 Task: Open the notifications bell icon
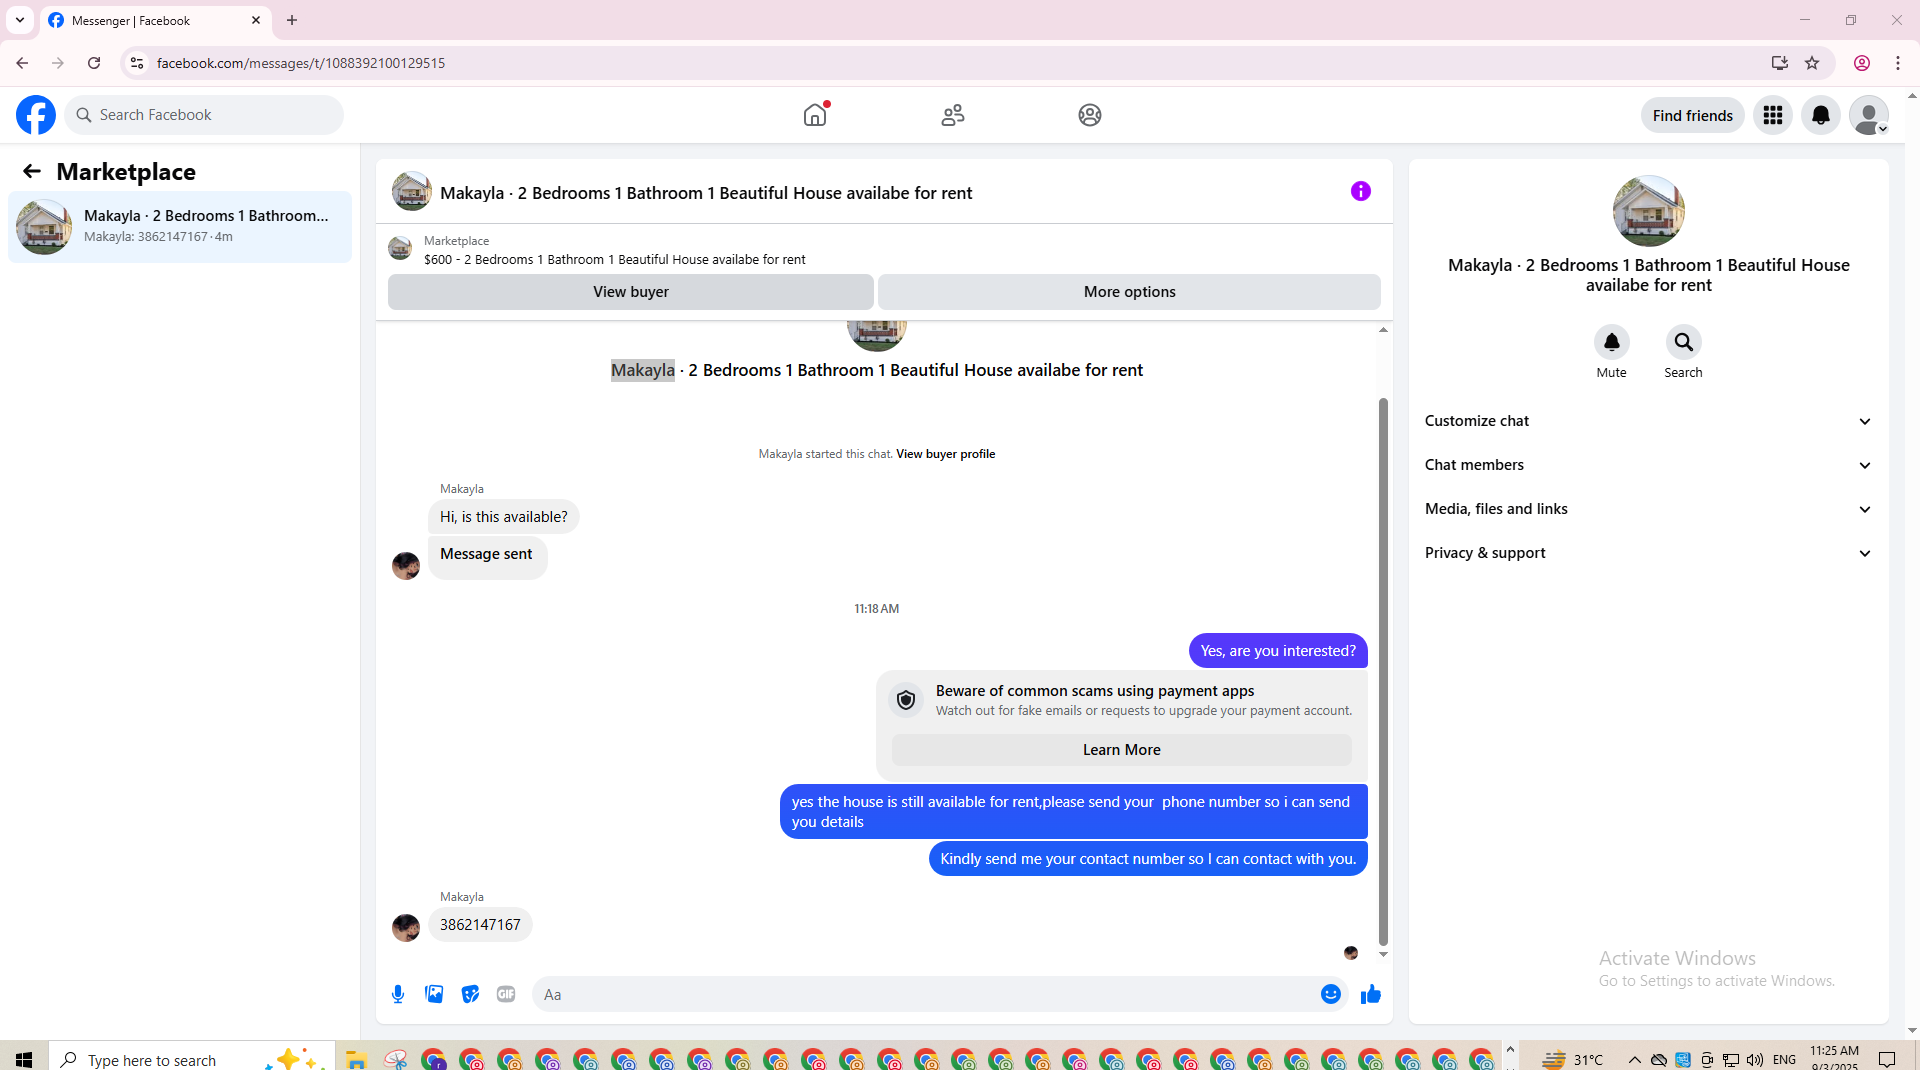point(1821,115)
